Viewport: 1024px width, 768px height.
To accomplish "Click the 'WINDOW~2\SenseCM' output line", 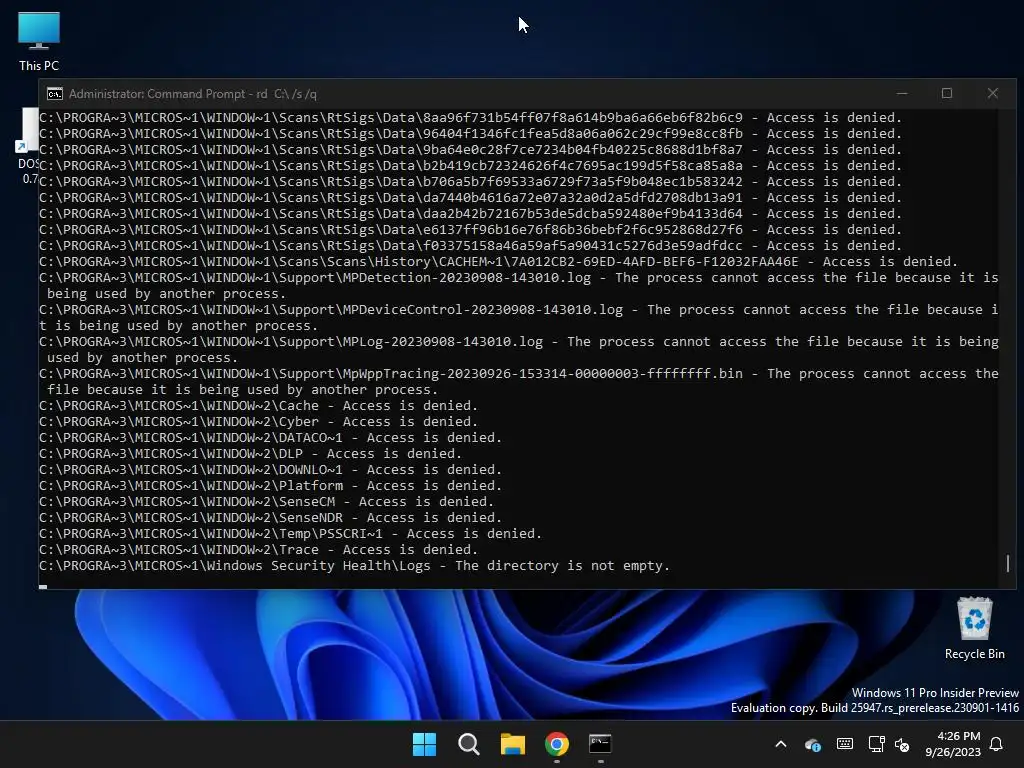I will click(x=266, y=502).
